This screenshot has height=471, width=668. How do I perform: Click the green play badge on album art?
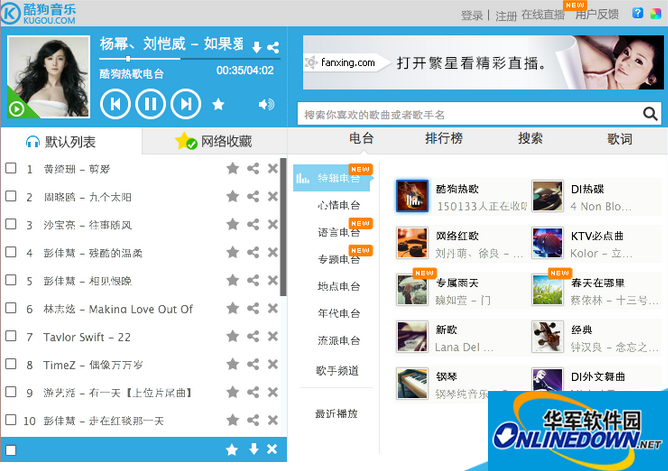tap(16, 109)
